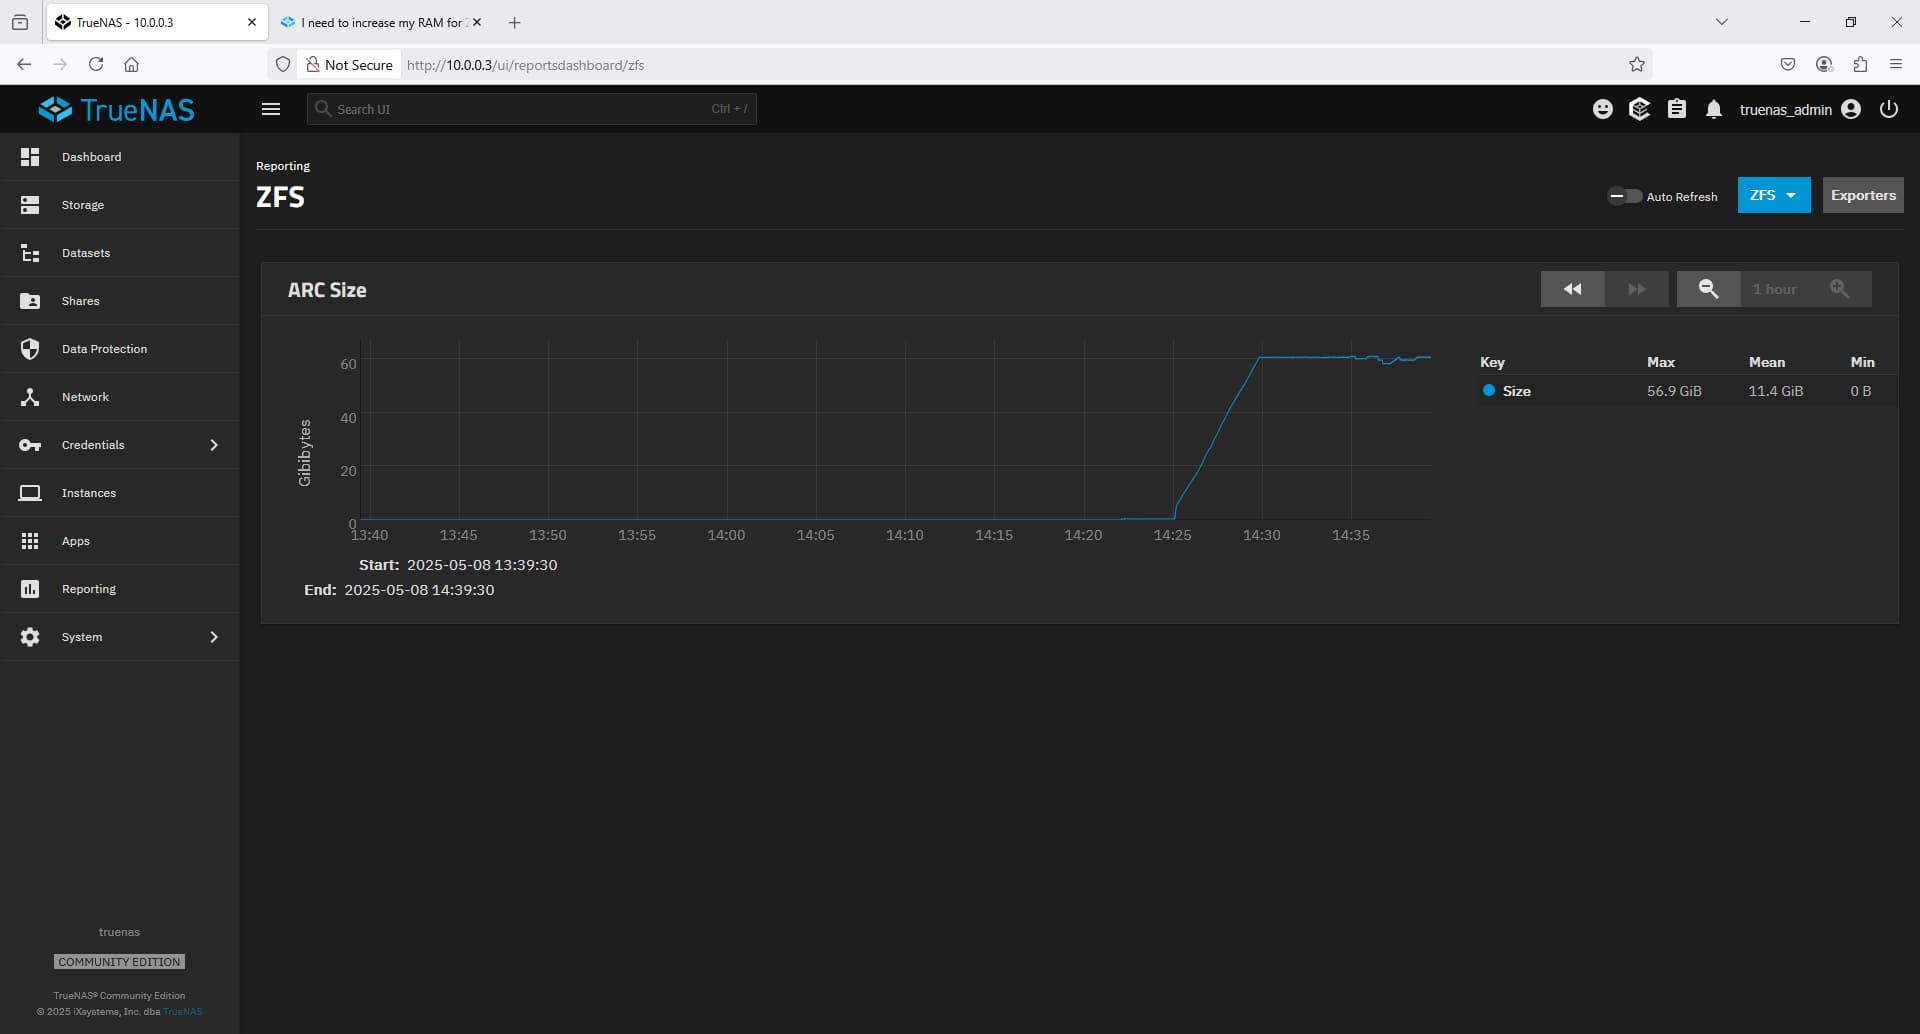Open the browser tab list dropdown

point(1722,22)
